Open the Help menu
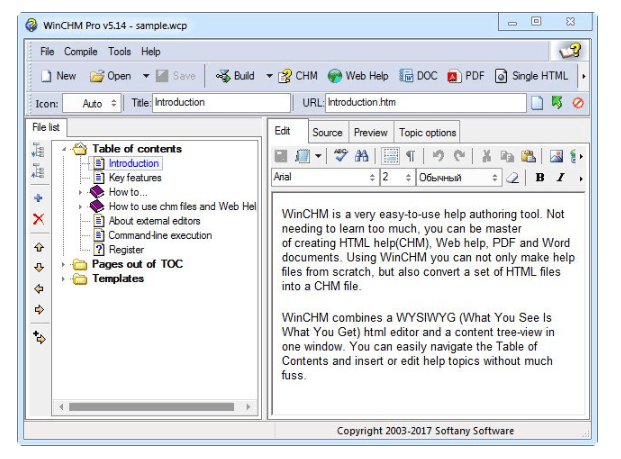621x459 pixels. coord(151,51)
